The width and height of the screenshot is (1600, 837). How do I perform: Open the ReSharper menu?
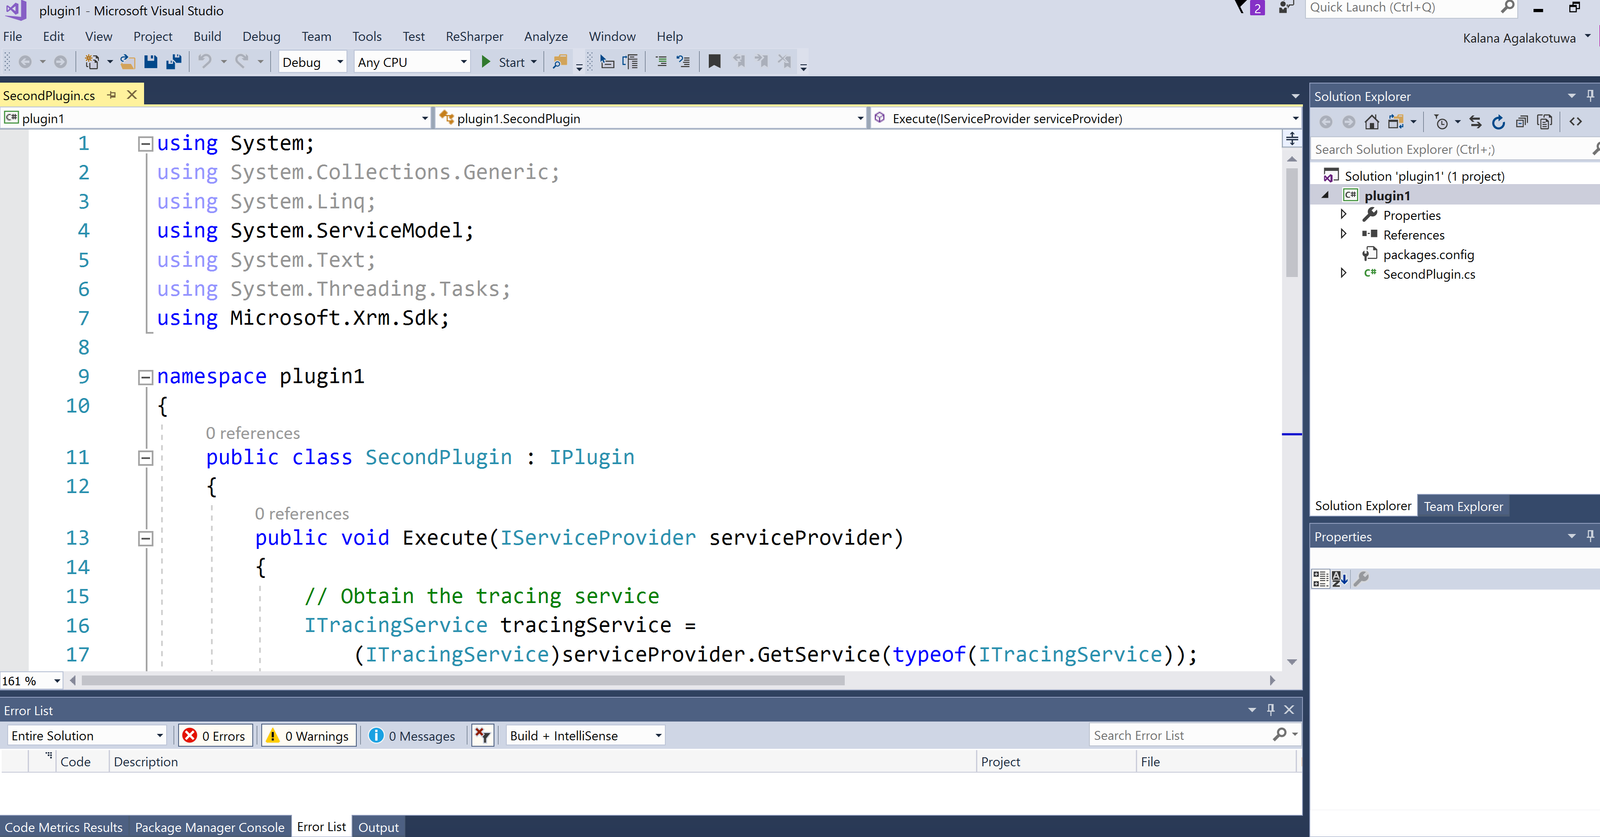pos(474,36)
